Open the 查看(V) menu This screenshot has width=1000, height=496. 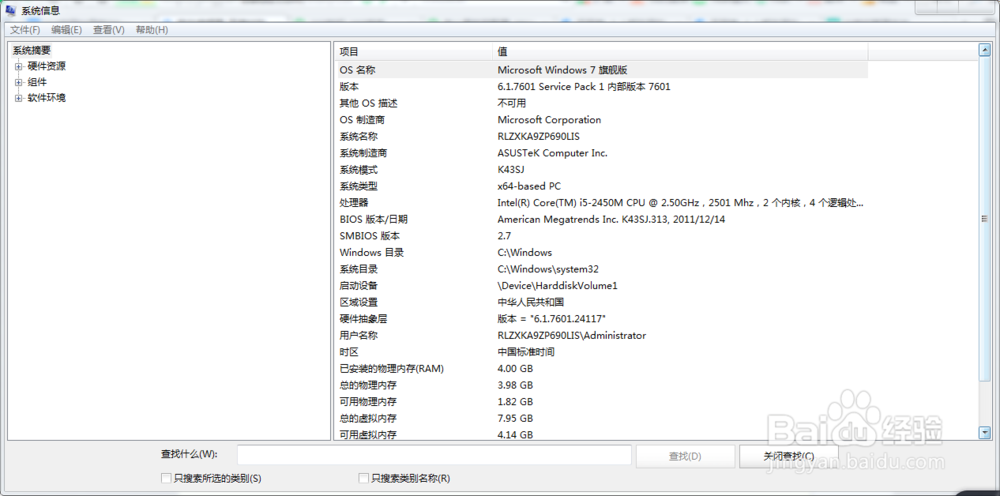108,30
